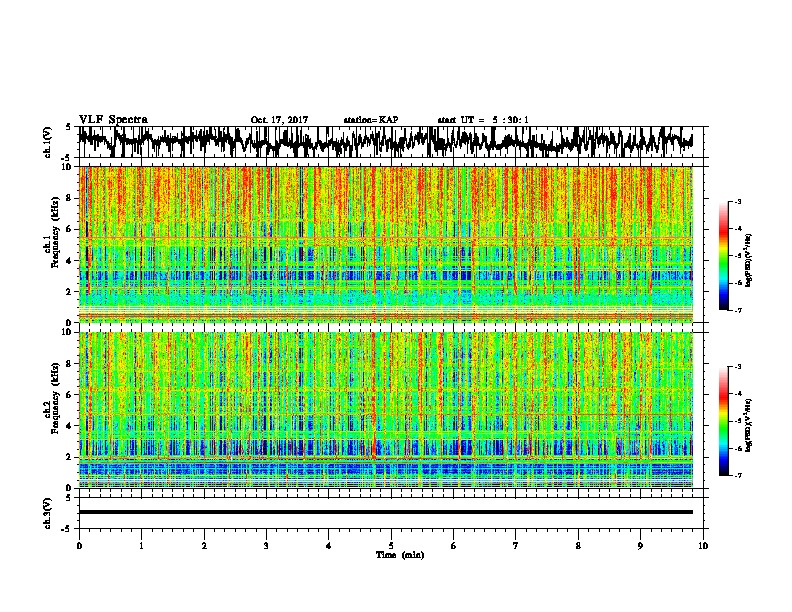Click the ch.2 spectrogram panel
This screenshot has height=612, width=792.
(385, 410)
